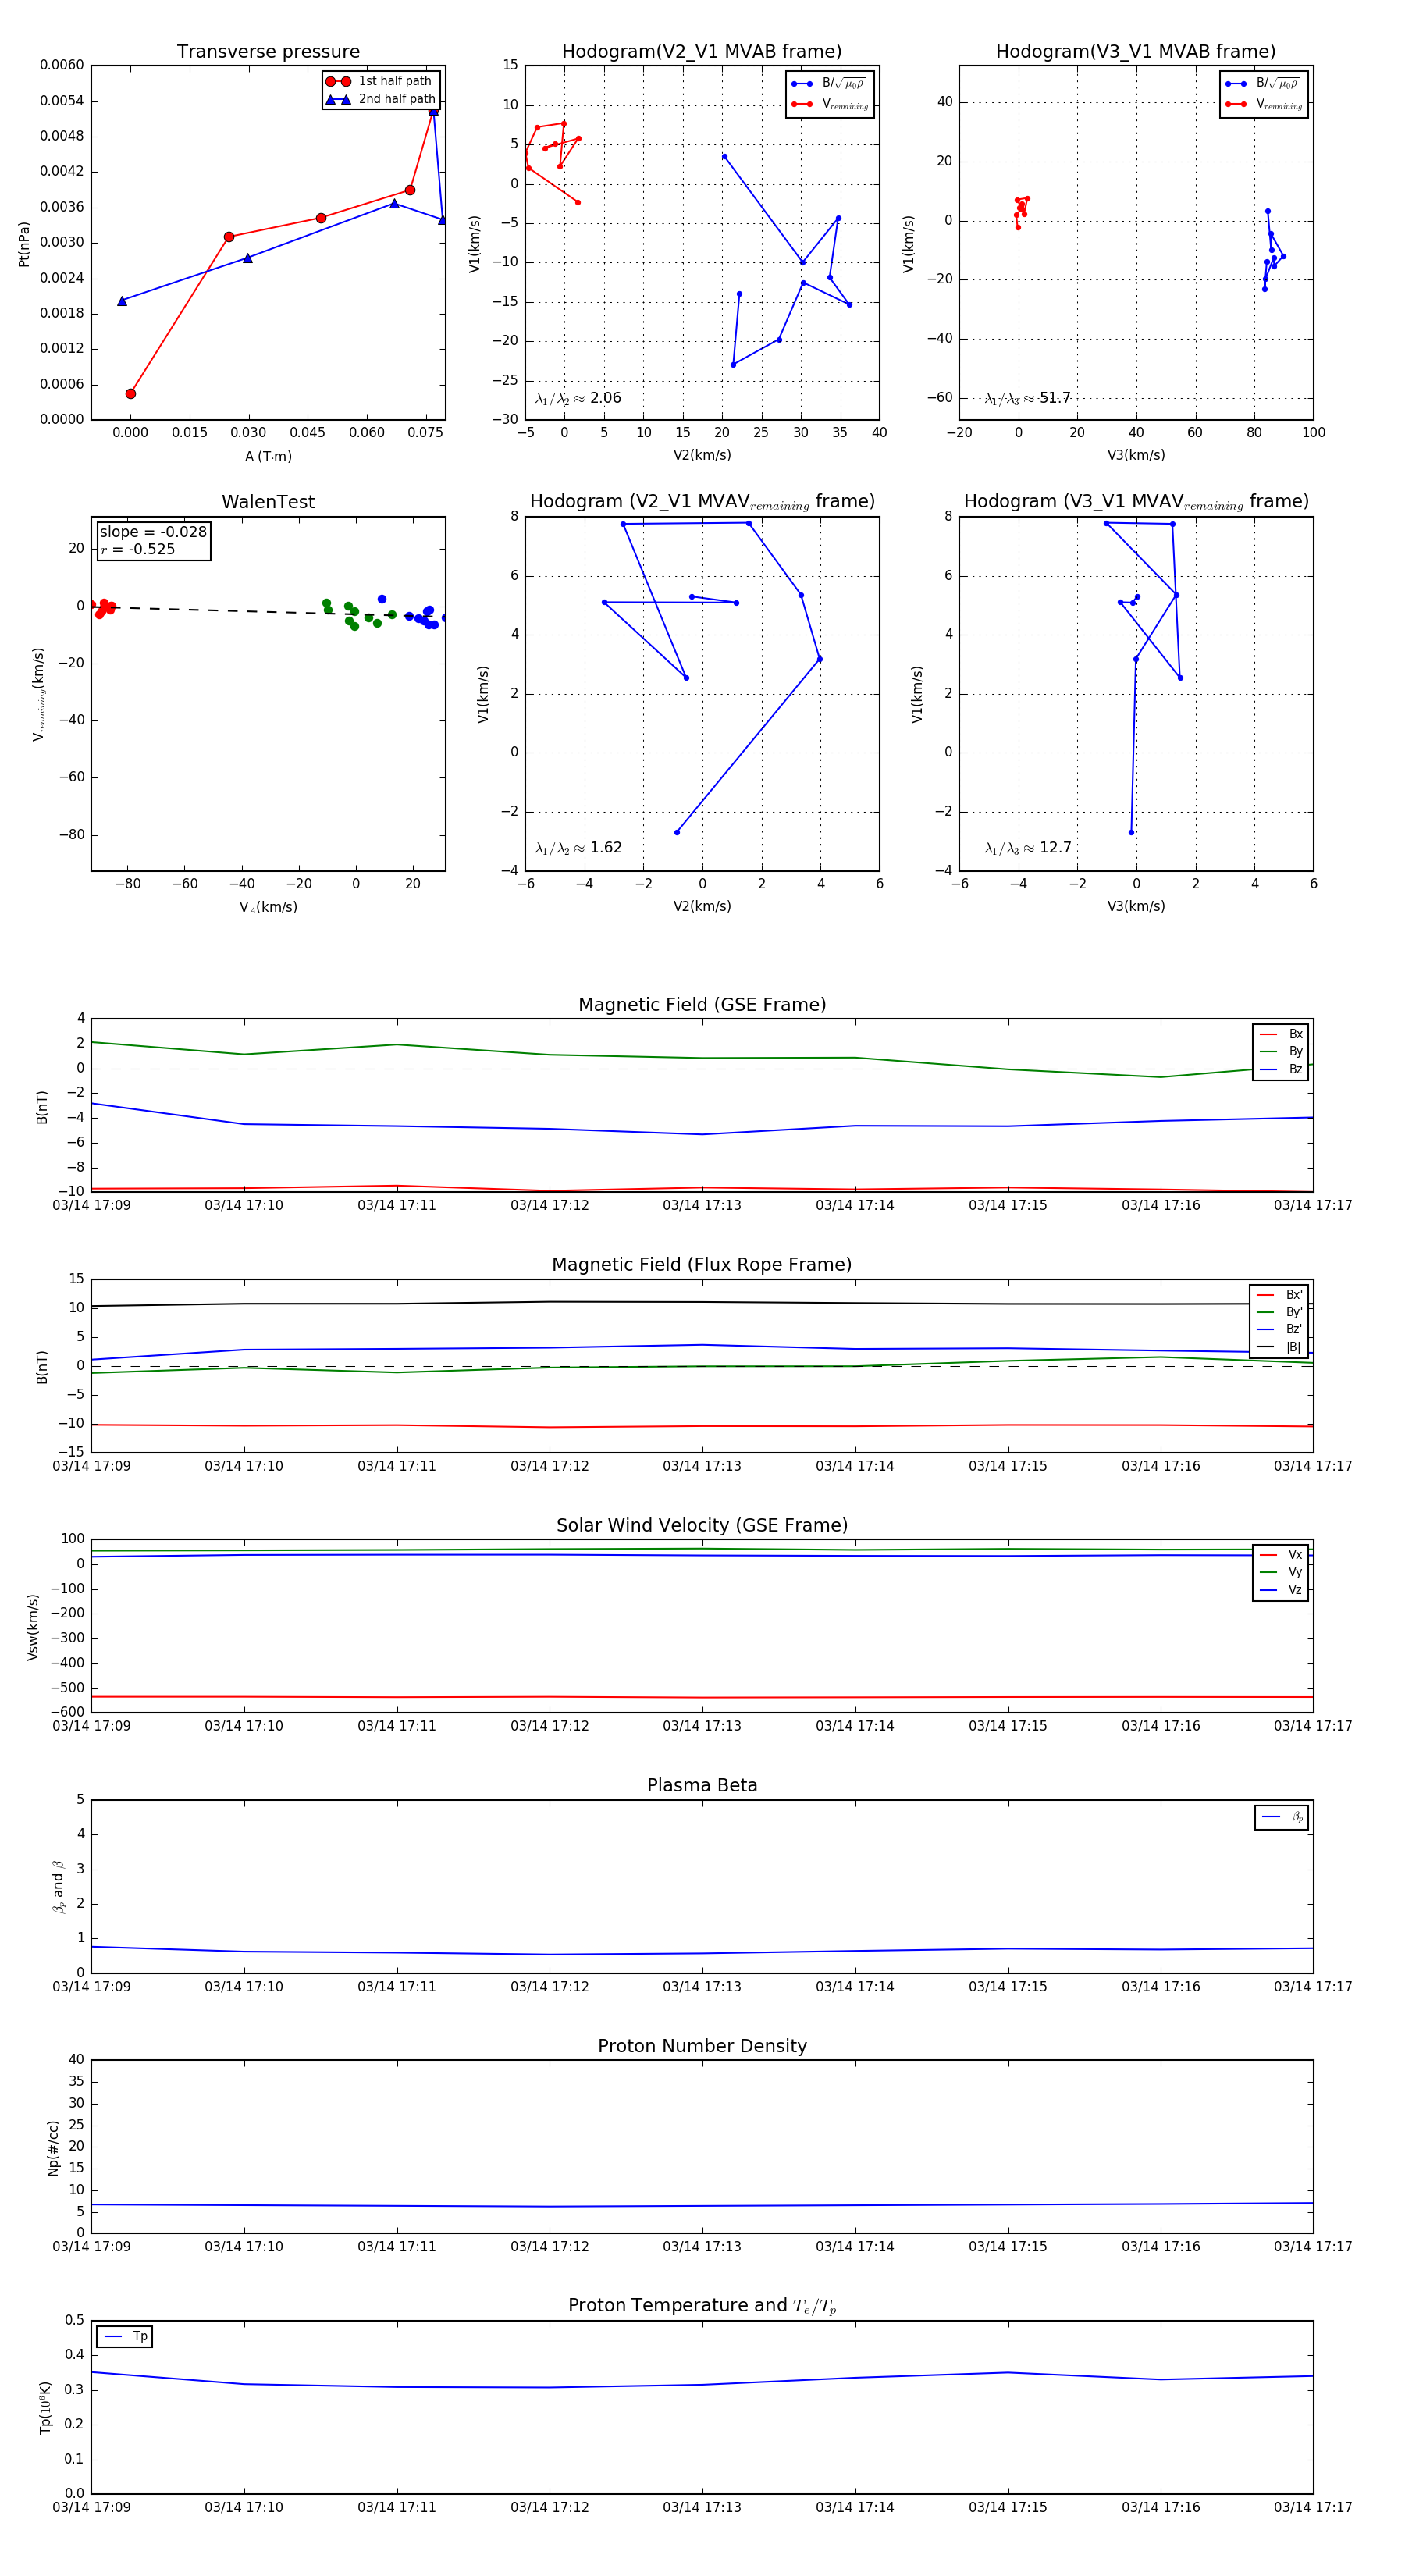This screenshot has width=1405, height=2576.
Task: Select the "Bz'" legend entry in flux rope panel
Action: [x=1279, y=1329]
